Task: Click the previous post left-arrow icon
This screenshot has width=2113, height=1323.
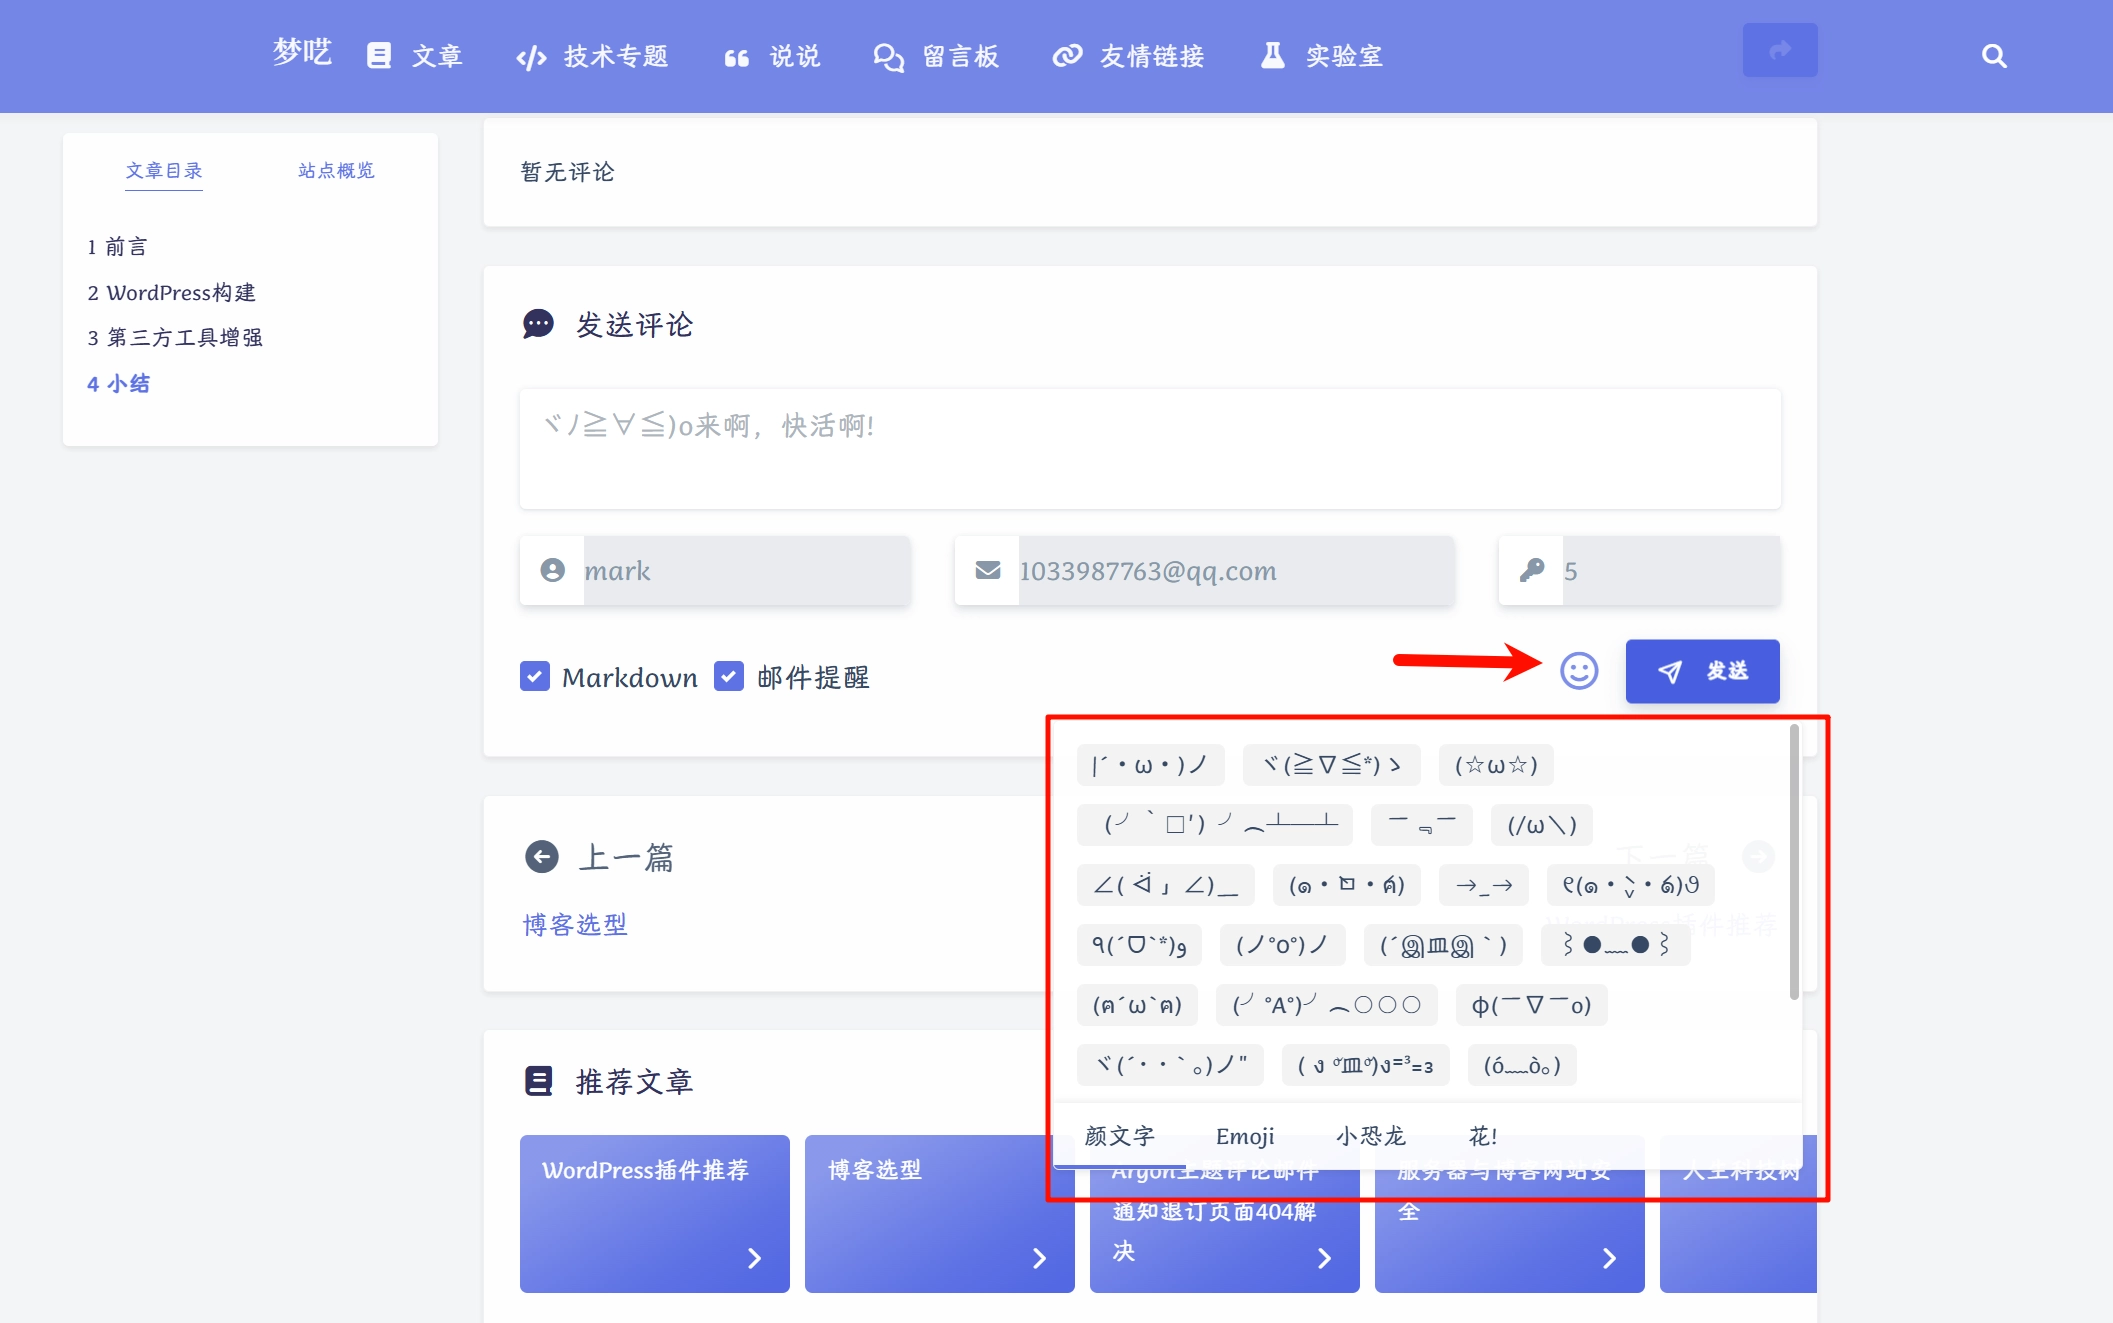Action: tap(542, 857)
